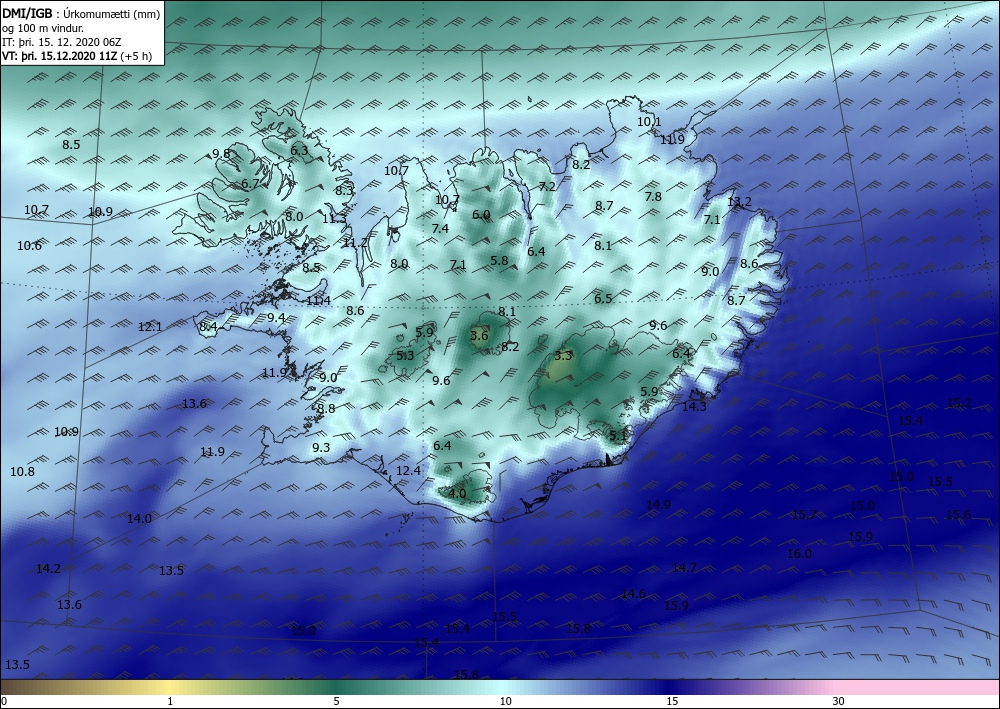
Task: Click the 'og 100 m vindur.' legend line
Action: tap(43, 27)
